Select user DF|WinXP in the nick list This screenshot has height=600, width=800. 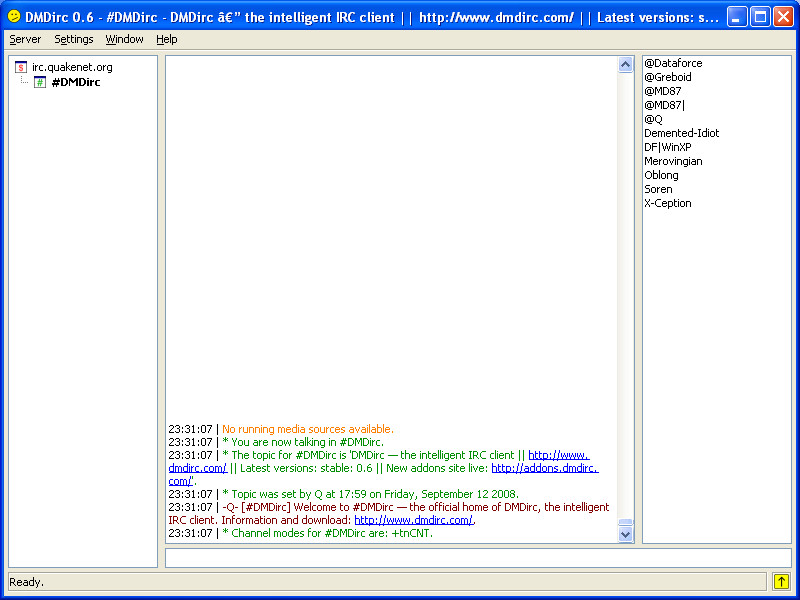tap(667, 147)
